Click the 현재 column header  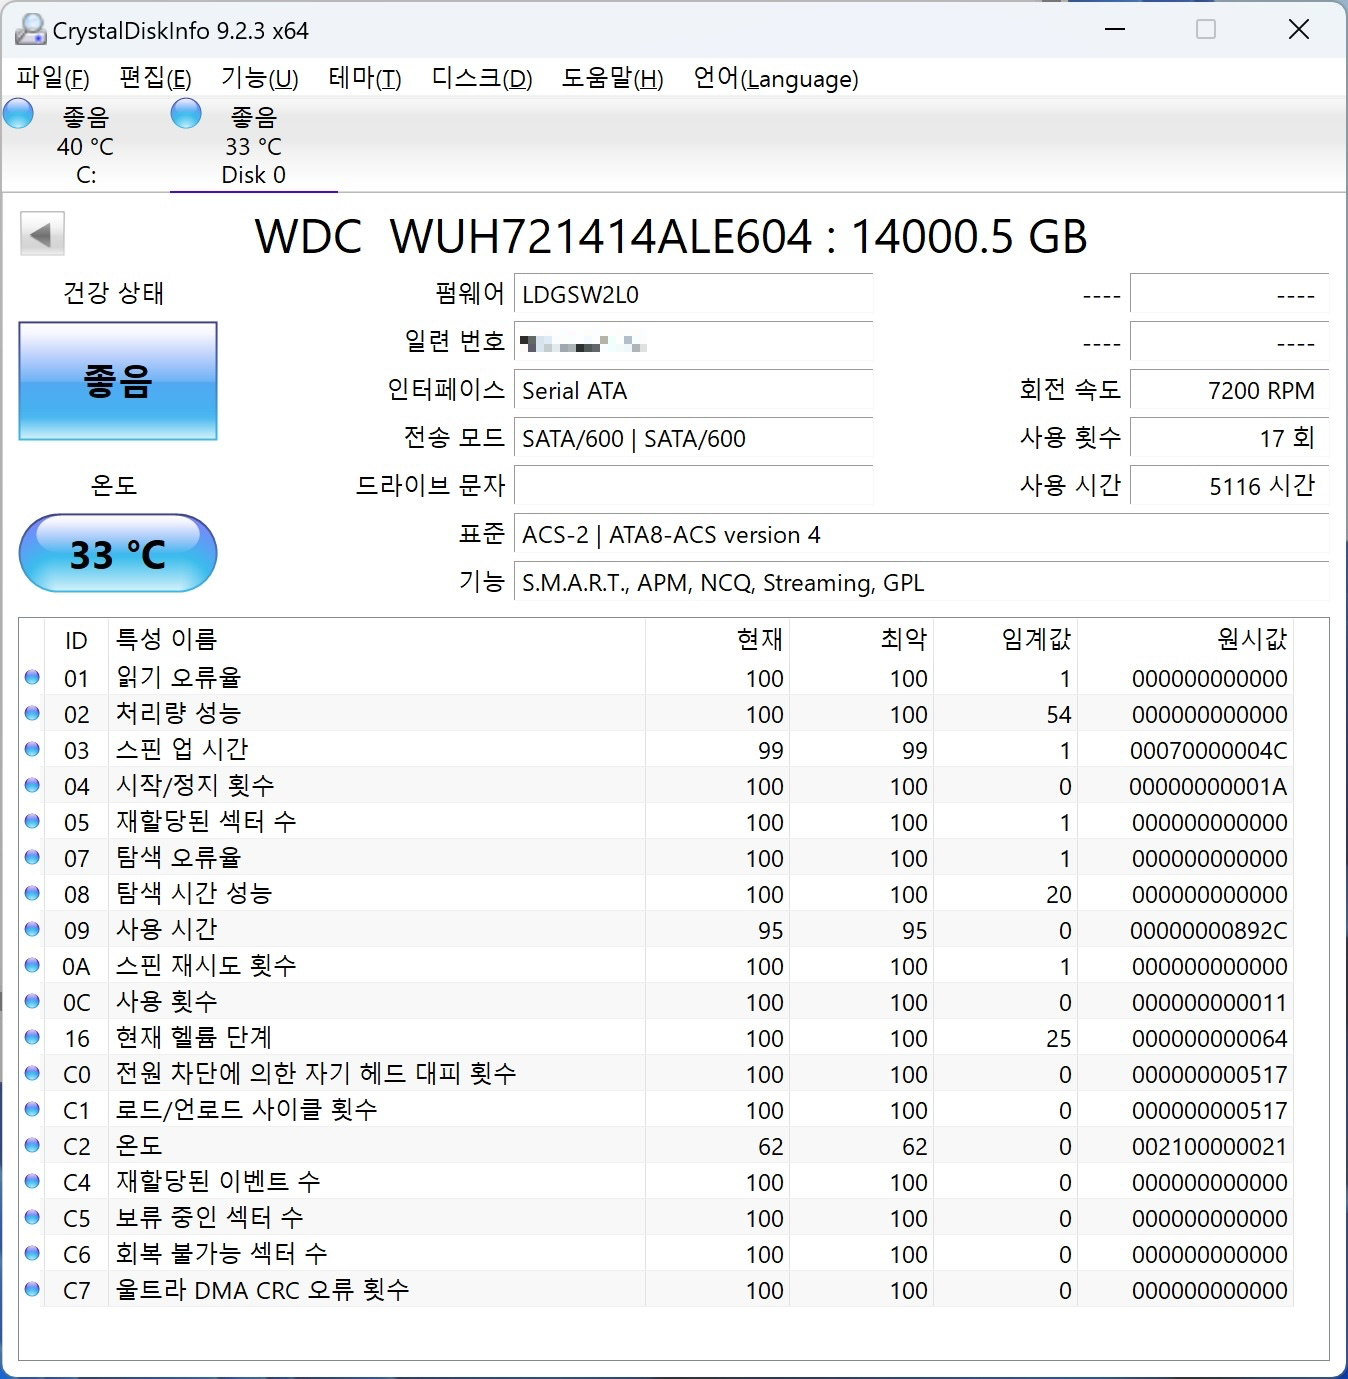click(x=717, y=639)
